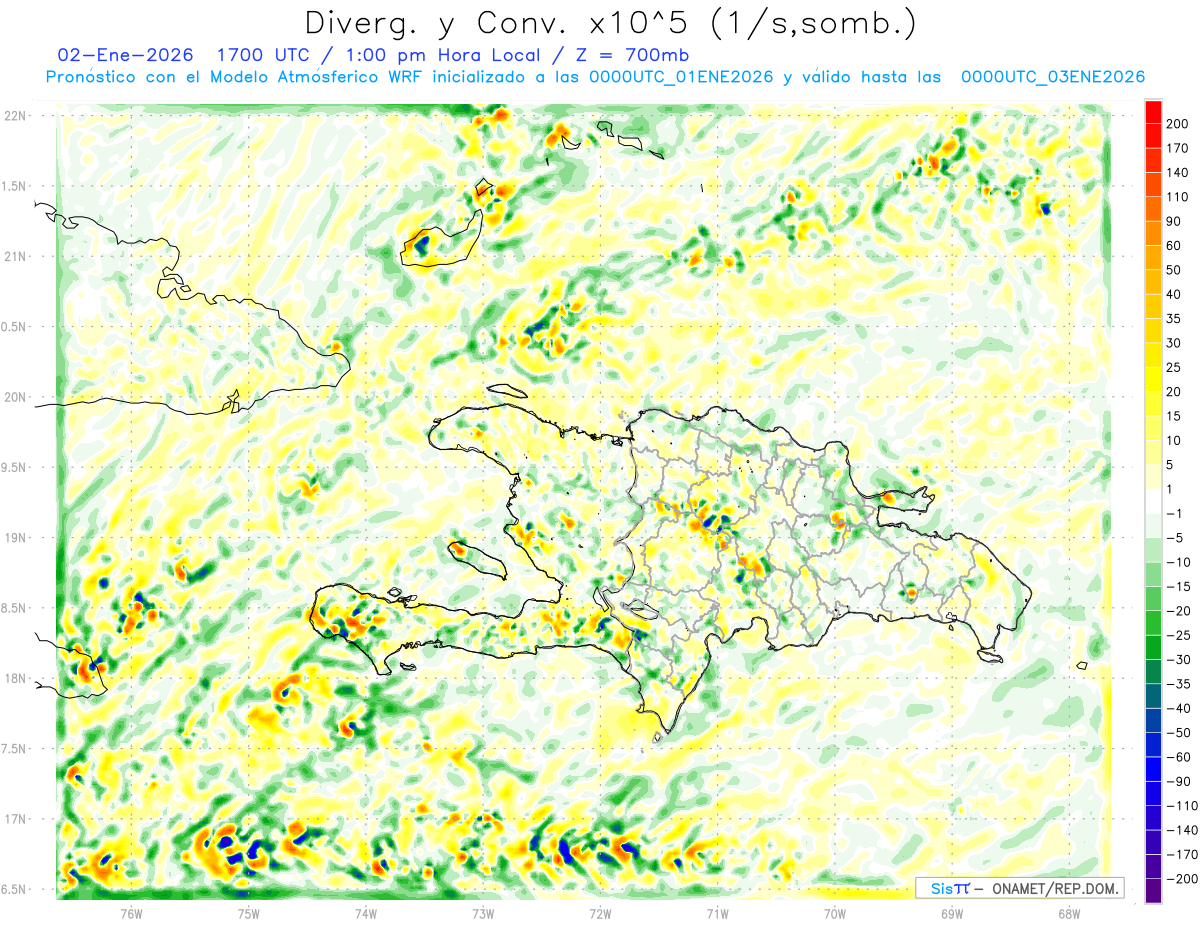This screenshot has width=1200, height=927.
Task: Click the '74W' longitude label
Action: point(366,913)
